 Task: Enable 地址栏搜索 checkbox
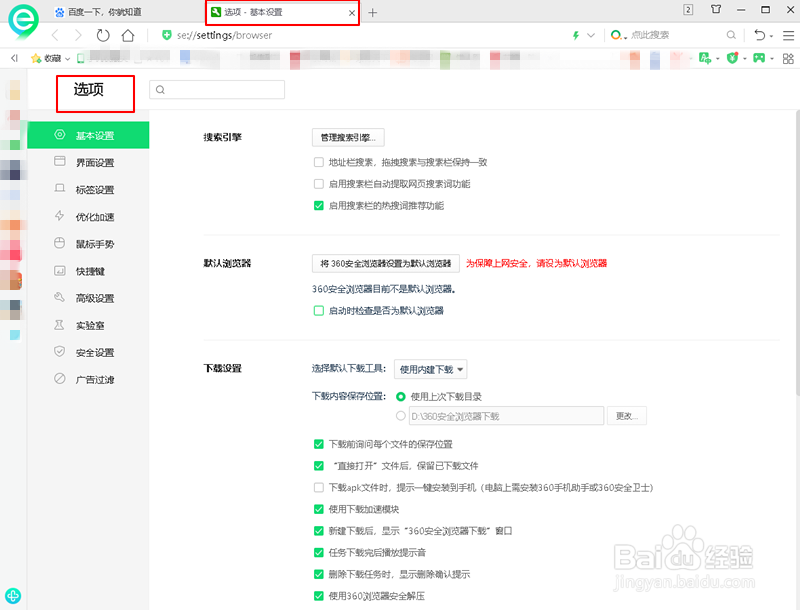(319, 162)
